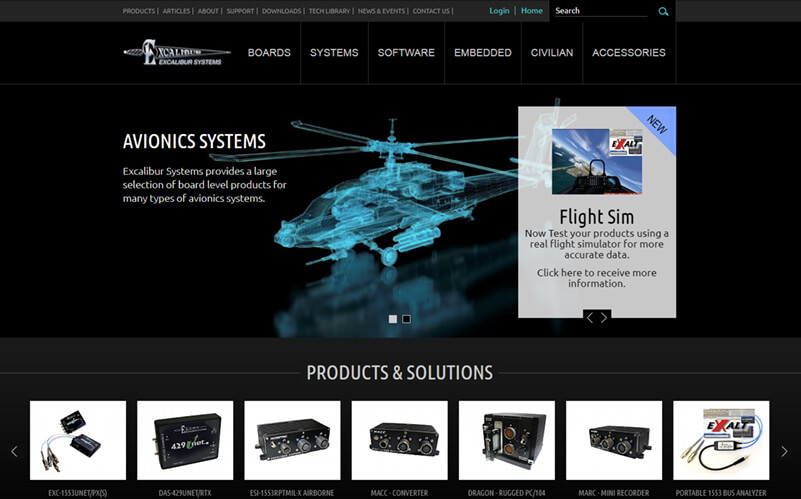Select the second slide indicator dot

pos(406,319)
